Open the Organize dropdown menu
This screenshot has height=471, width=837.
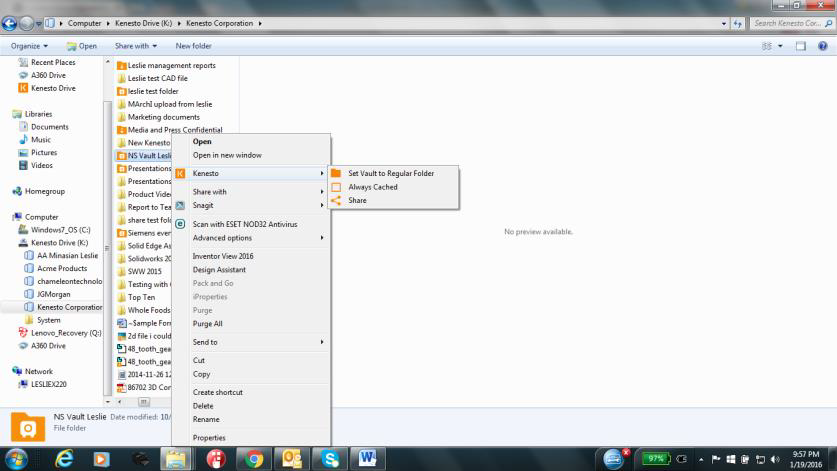29,46
